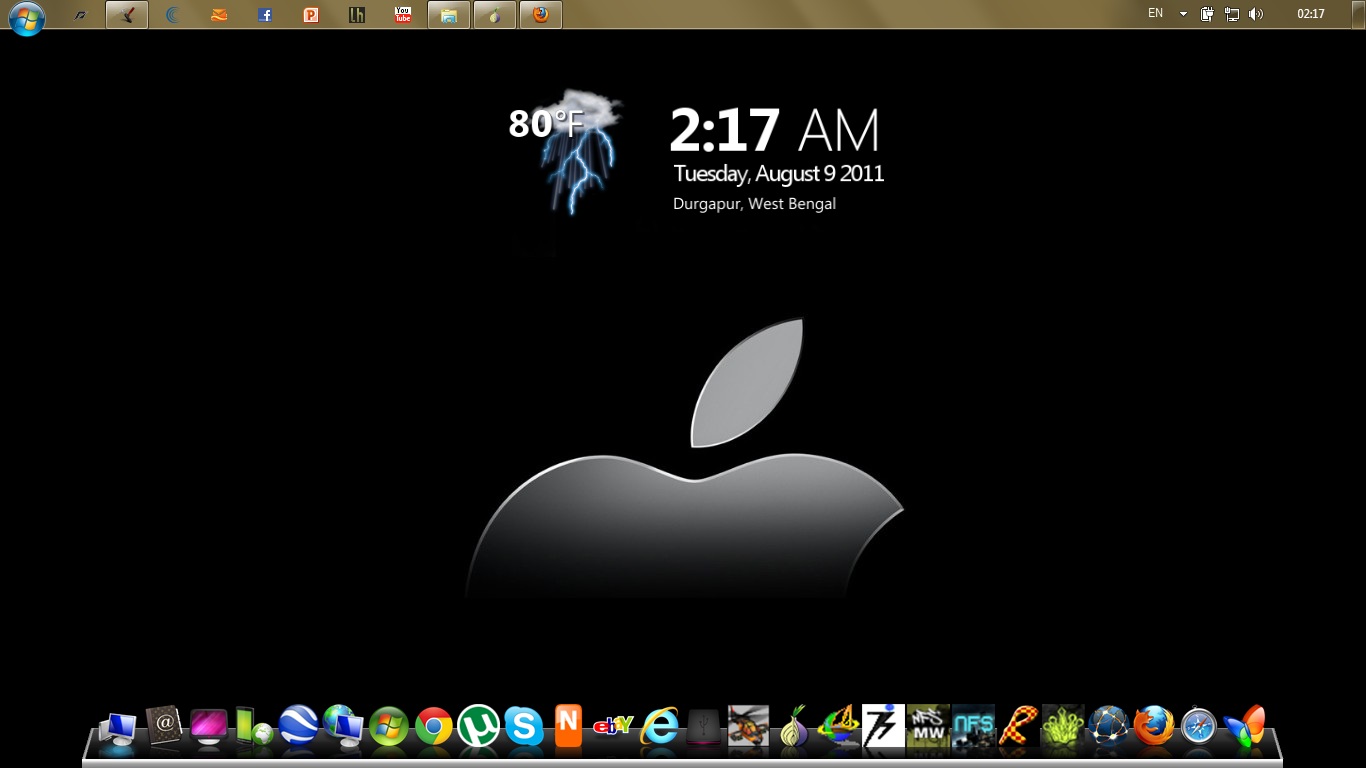This screenshot has width=1366, height=768.
Task: Launch uTorrent from the dock
Action: point(479,726)
